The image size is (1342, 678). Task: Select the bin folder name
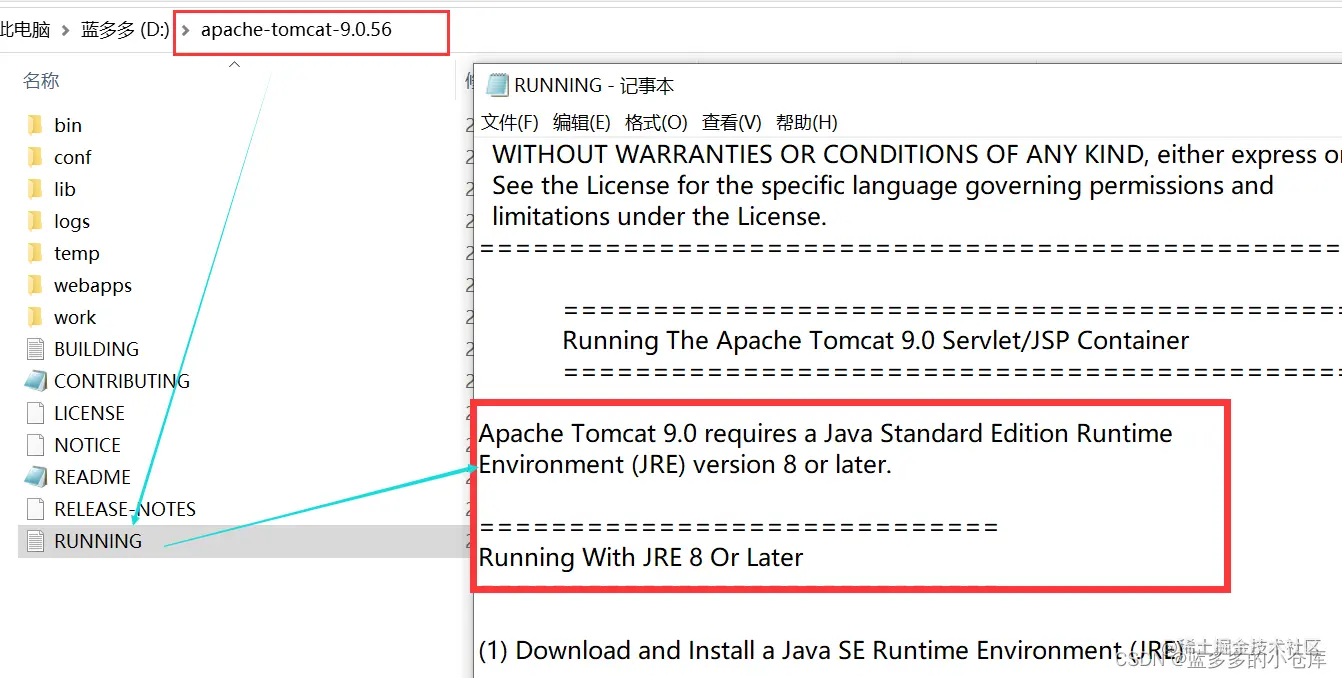(68, 125)
